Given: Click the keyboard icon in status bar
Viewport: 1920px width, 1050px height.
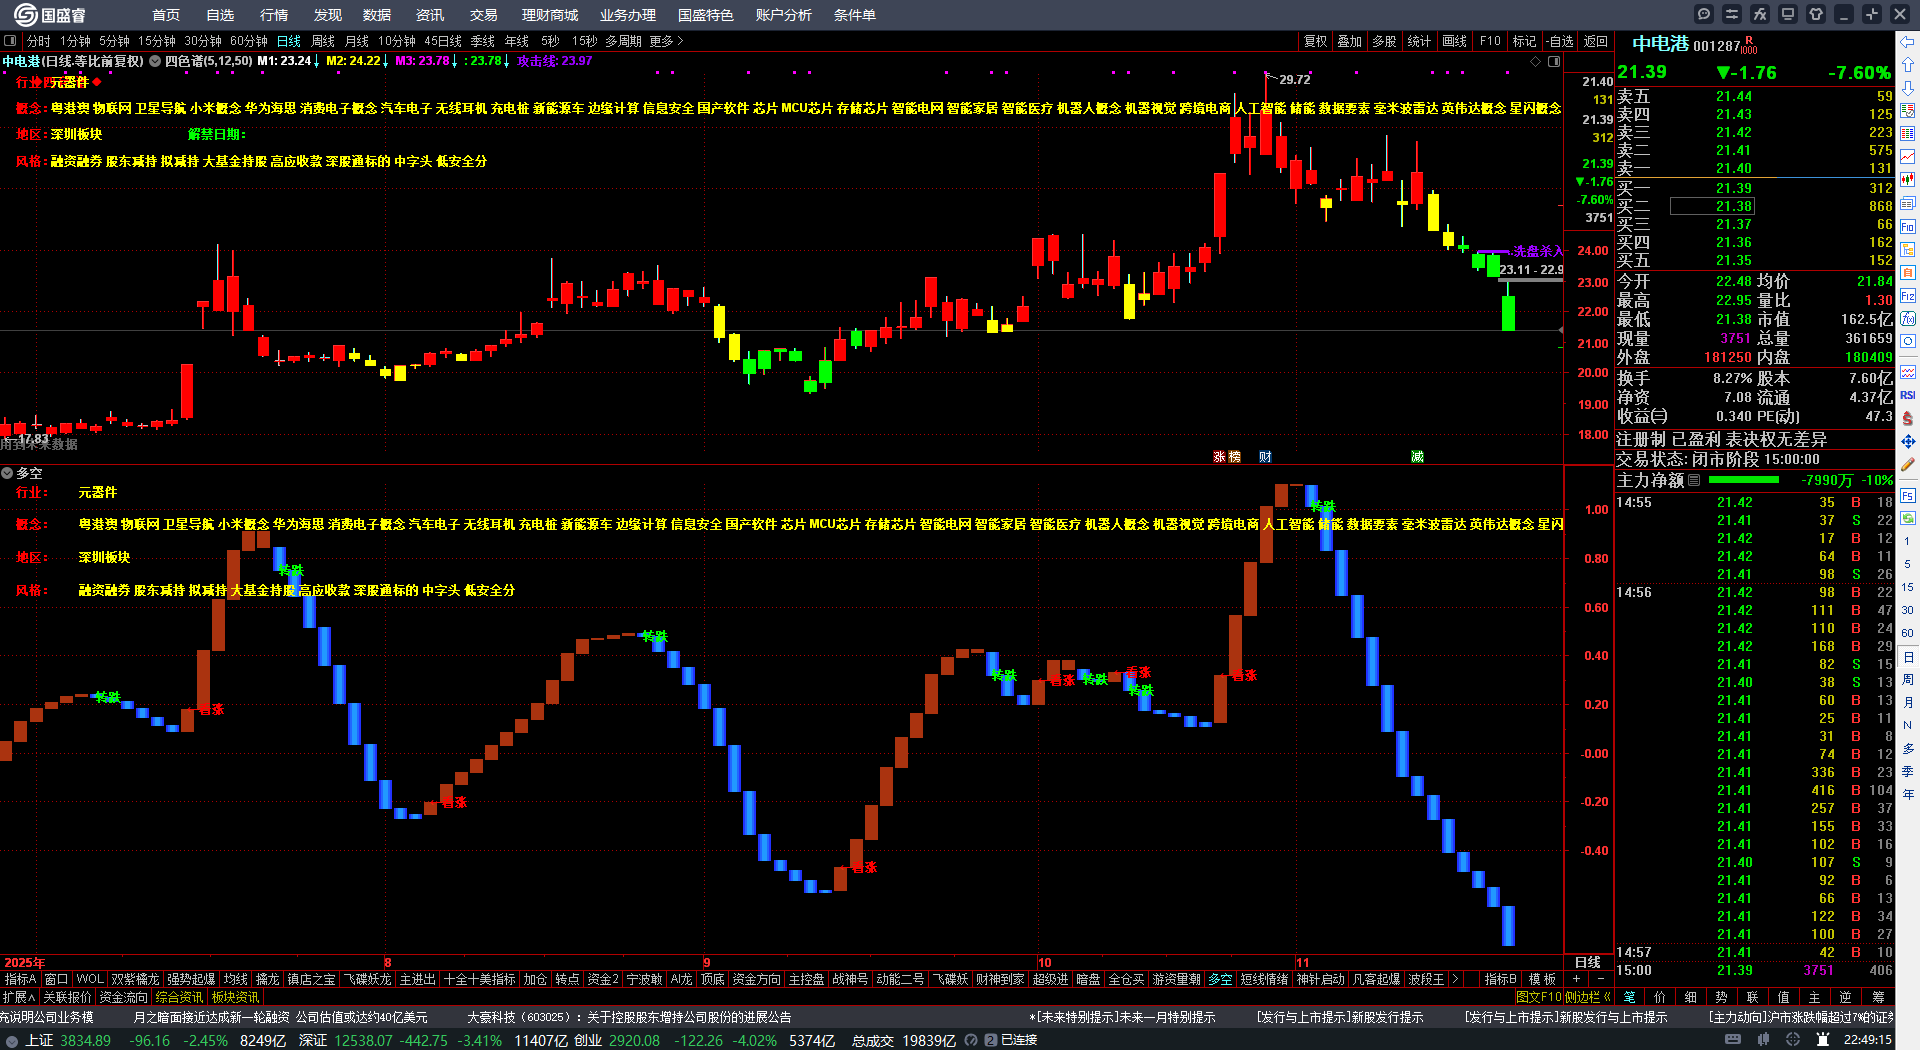Looking at the screenshot, I should [1733, 1040].
